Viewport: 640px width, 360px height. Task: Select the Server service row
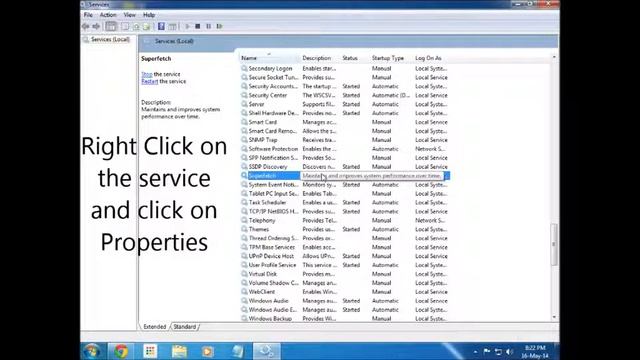click(345, 104)
